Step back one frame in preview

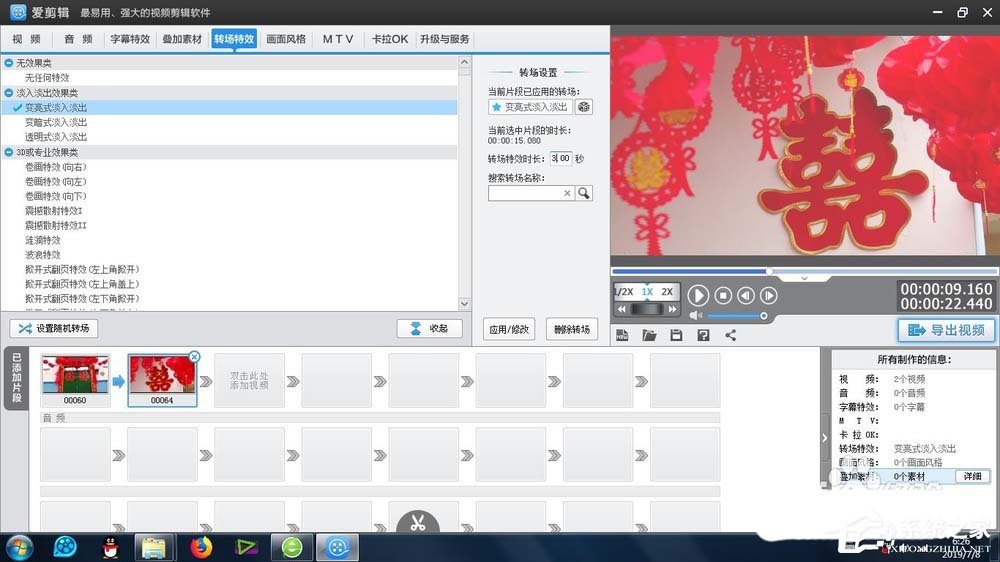746,295
